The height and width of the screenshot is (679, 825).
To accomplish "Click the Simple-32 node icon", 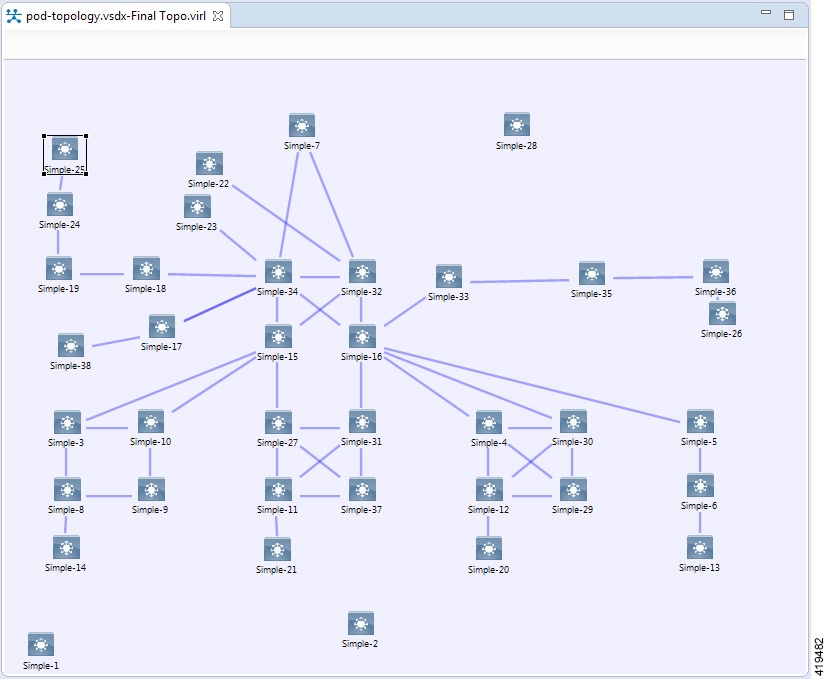I will [360, 269].
